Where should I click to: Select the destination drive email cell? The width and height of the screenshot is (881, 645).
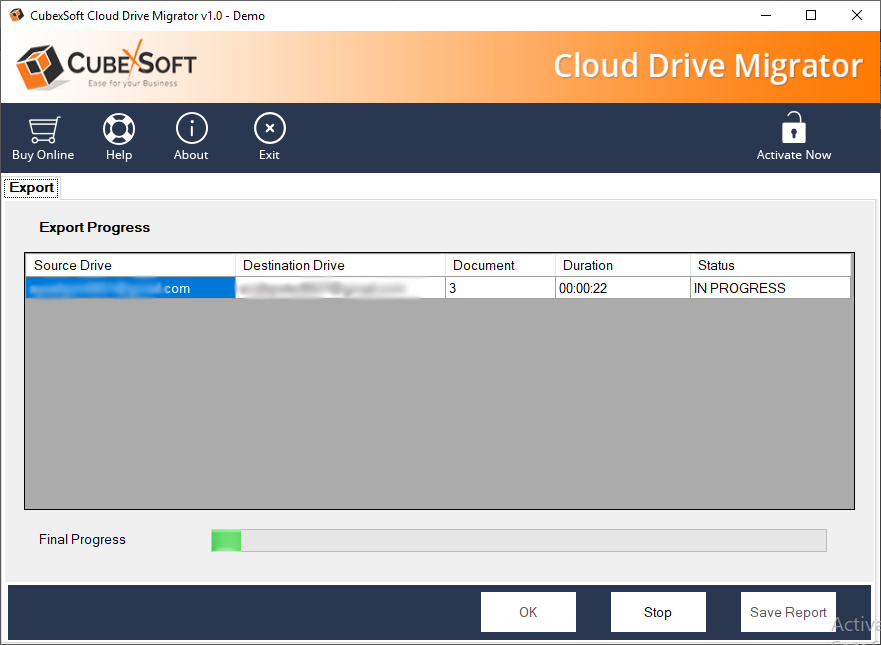tap(340, 288)
